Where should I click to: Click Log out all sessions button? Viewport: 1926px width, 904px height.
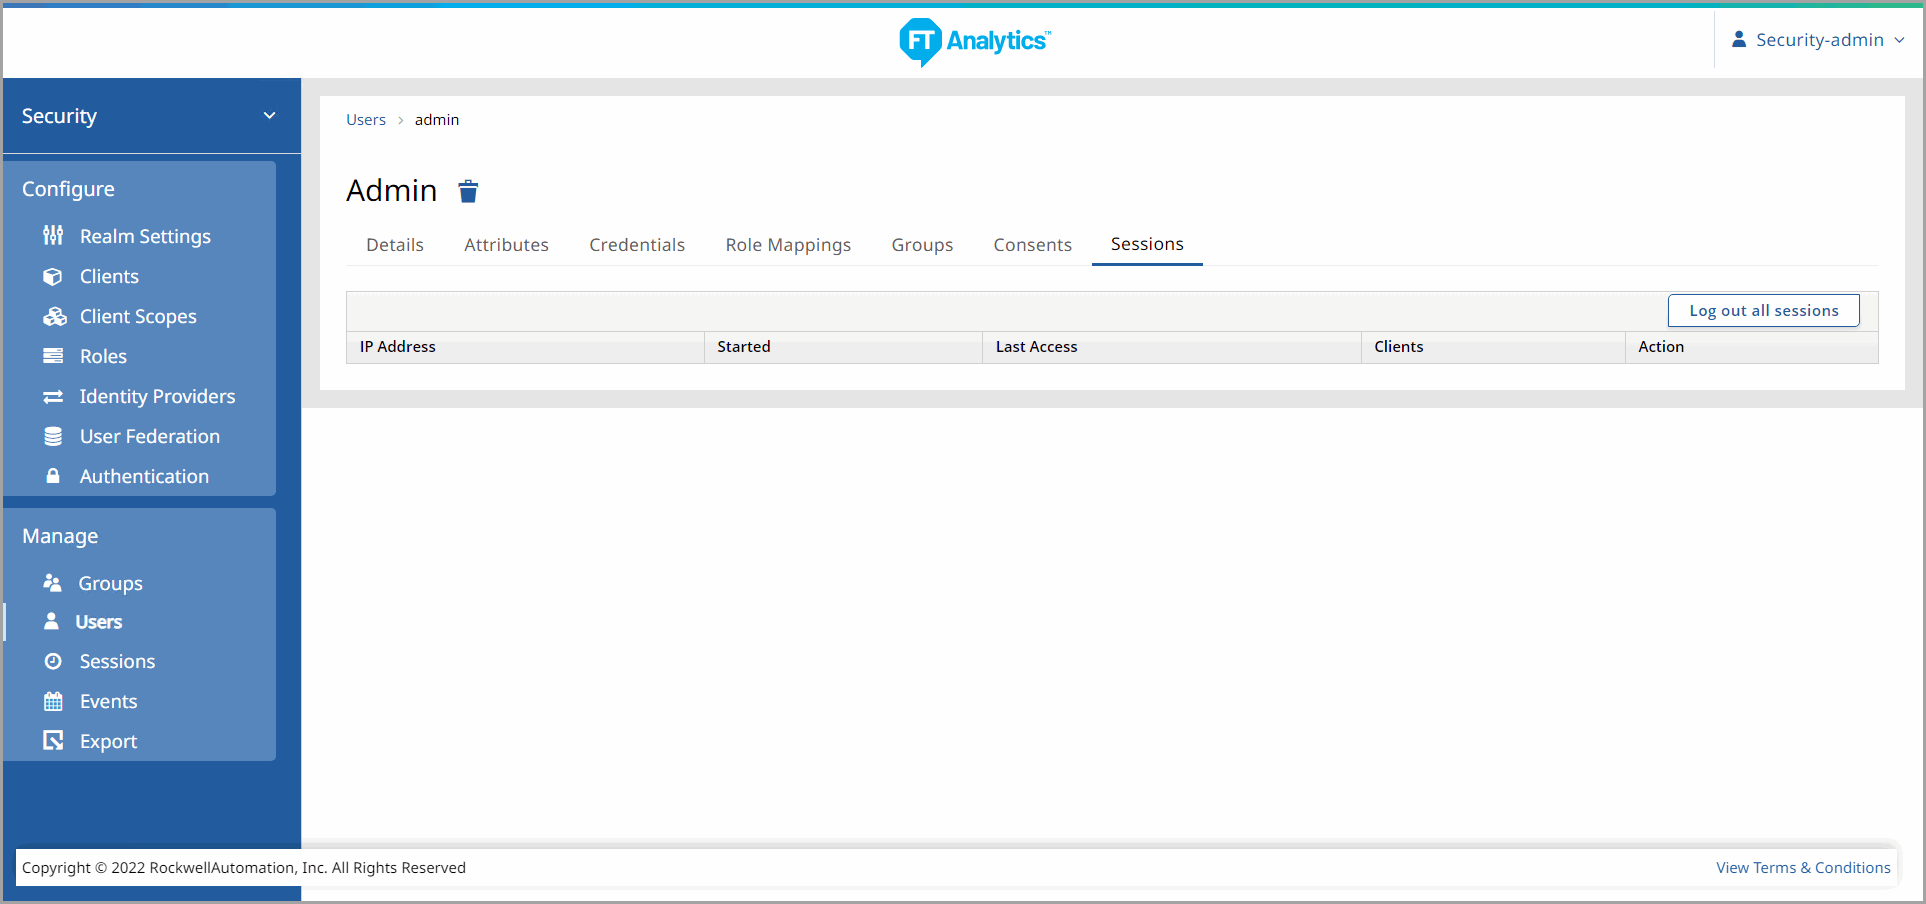[1764, 310]
